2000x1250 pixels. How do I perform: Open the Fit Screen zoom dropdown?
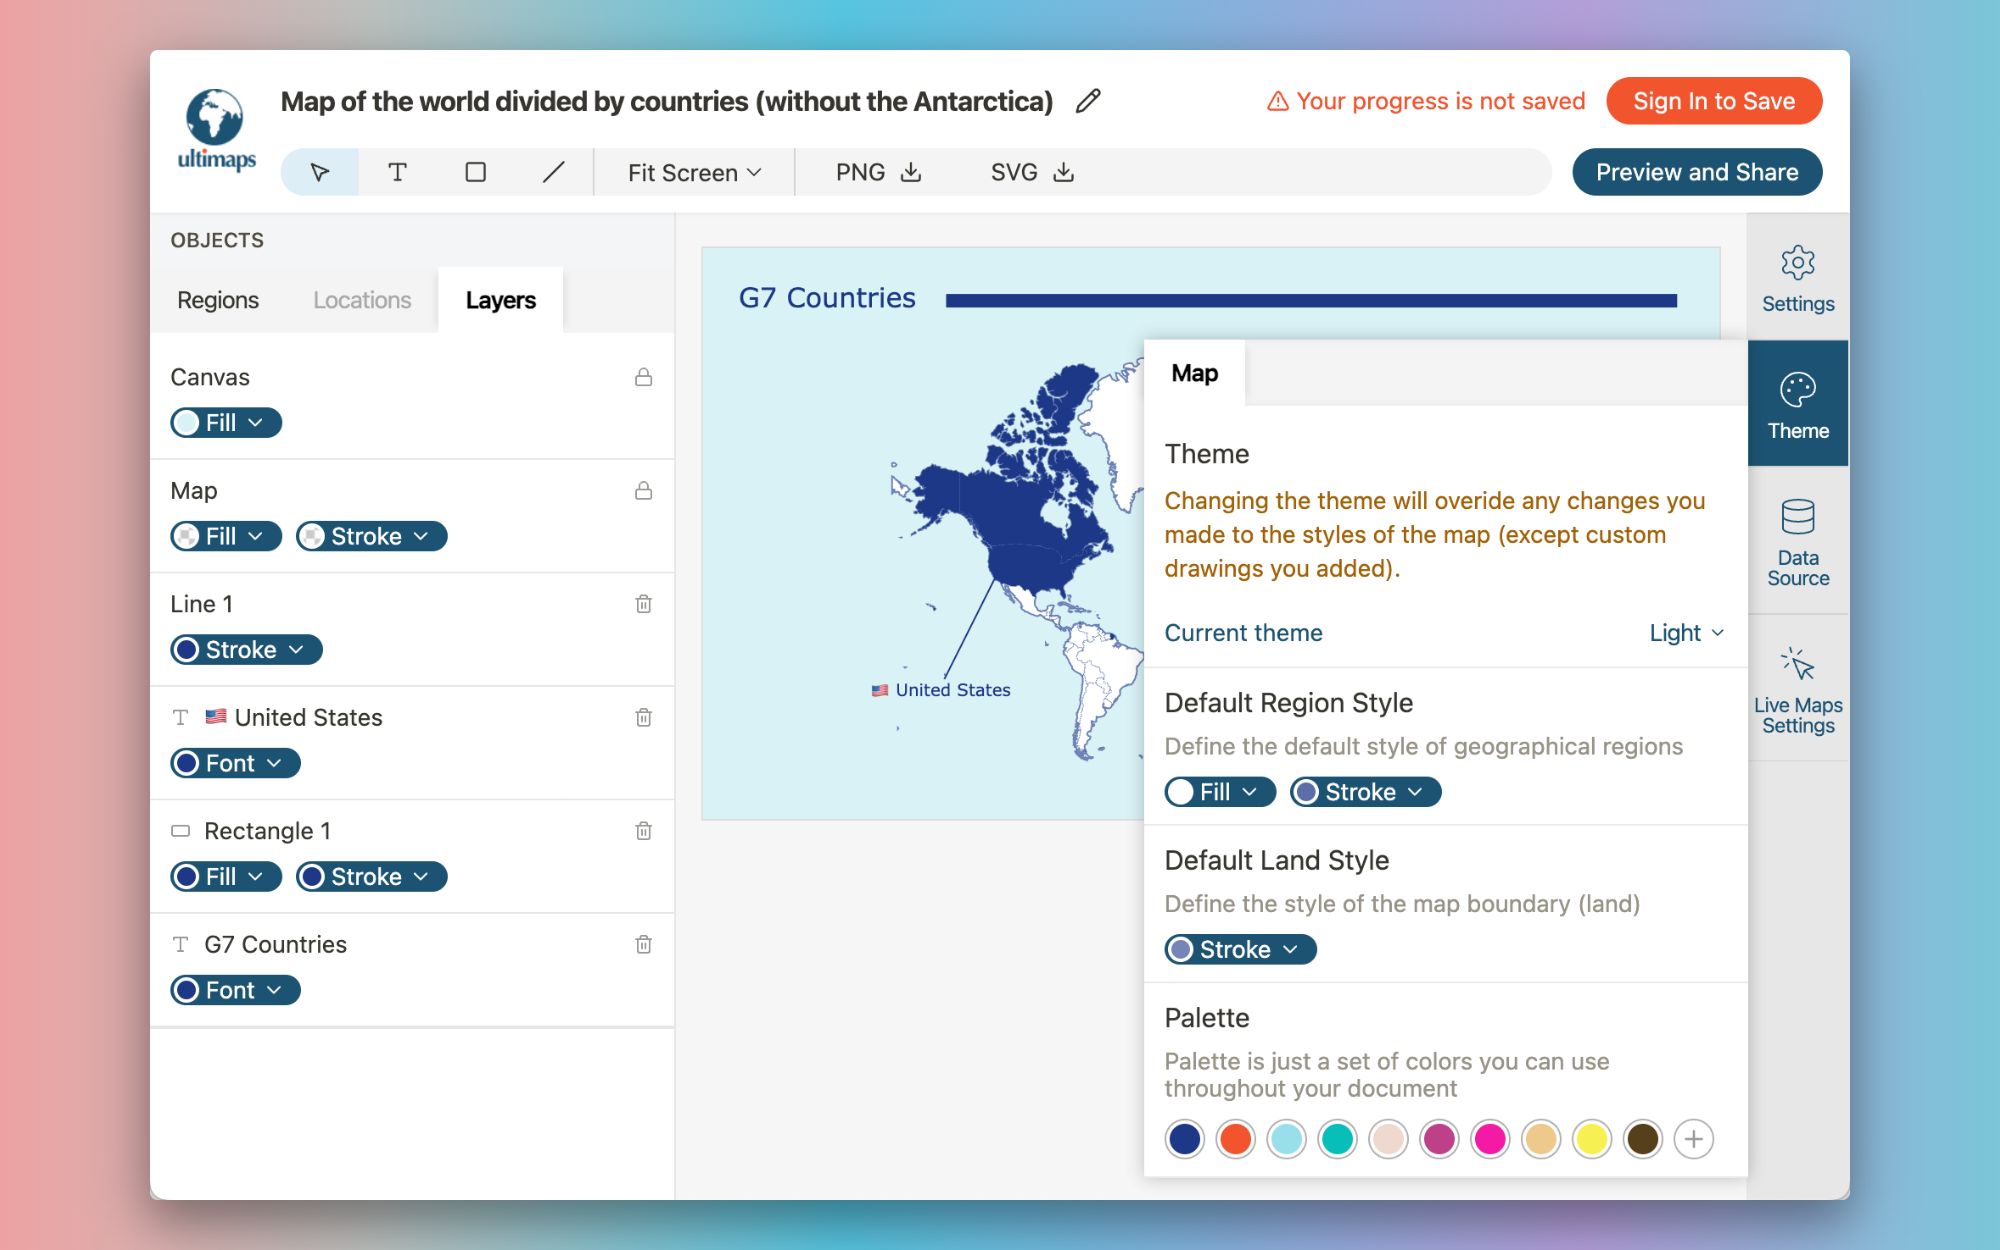coord(694,172)
